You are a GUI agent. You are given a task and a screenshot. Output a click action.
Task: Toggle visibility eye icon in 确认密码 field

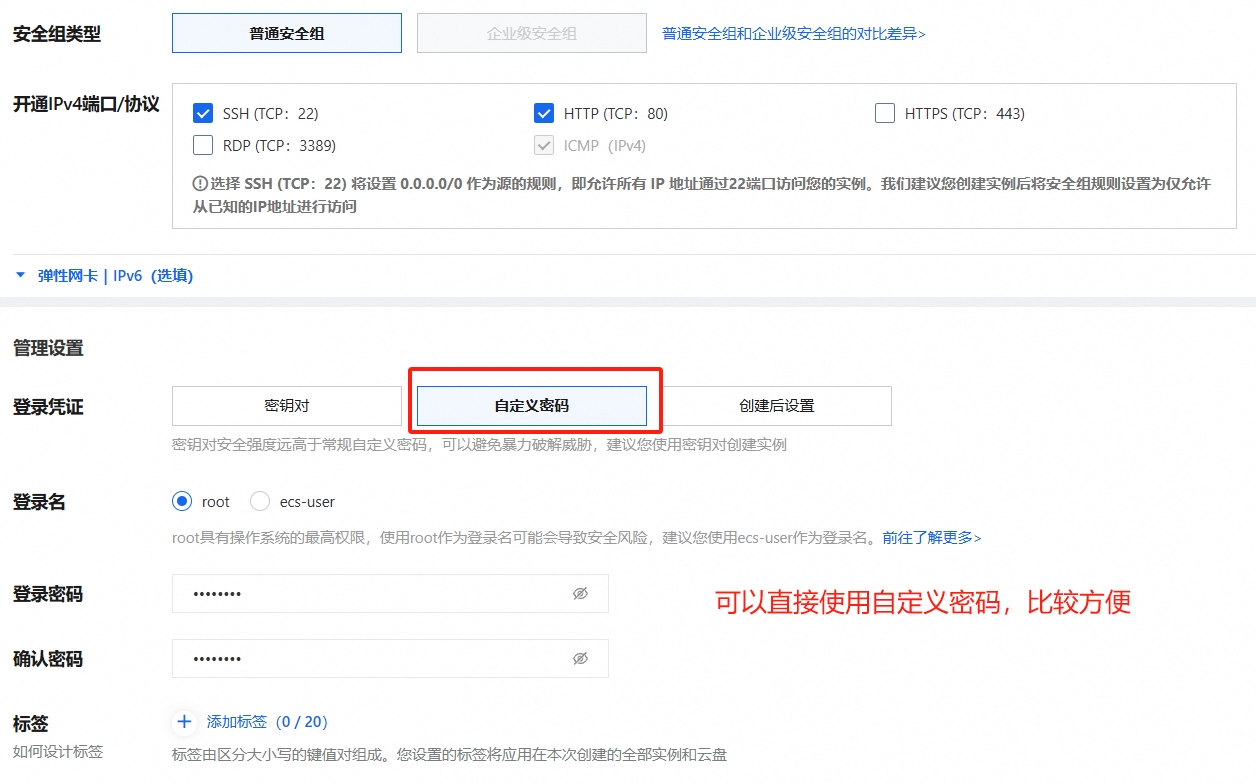[580, 659]
